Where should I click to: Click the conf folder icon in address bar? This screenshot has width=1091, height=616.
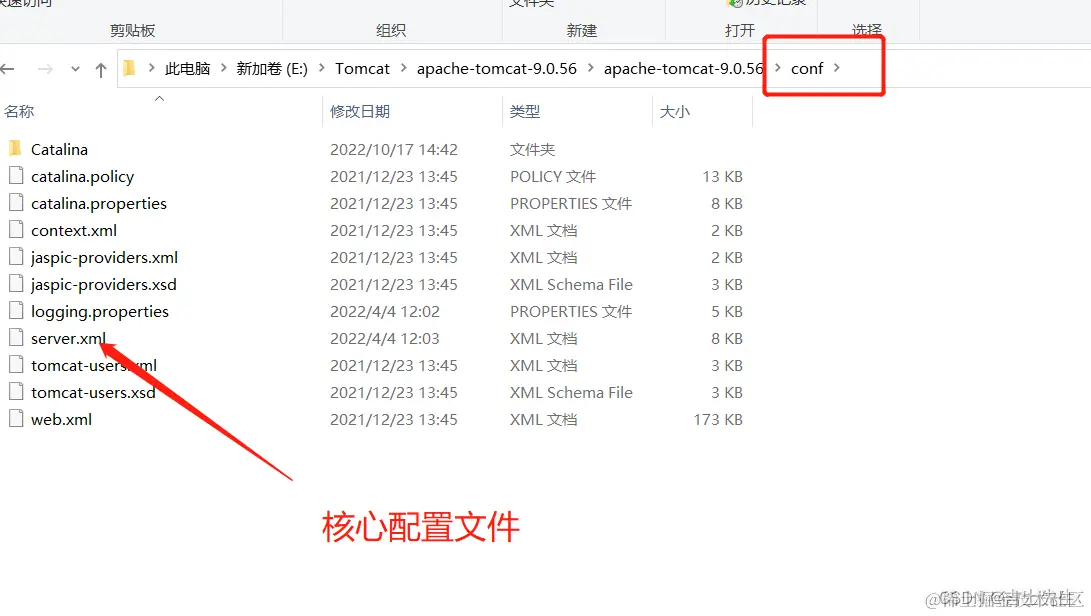click(x=807, y=68)
